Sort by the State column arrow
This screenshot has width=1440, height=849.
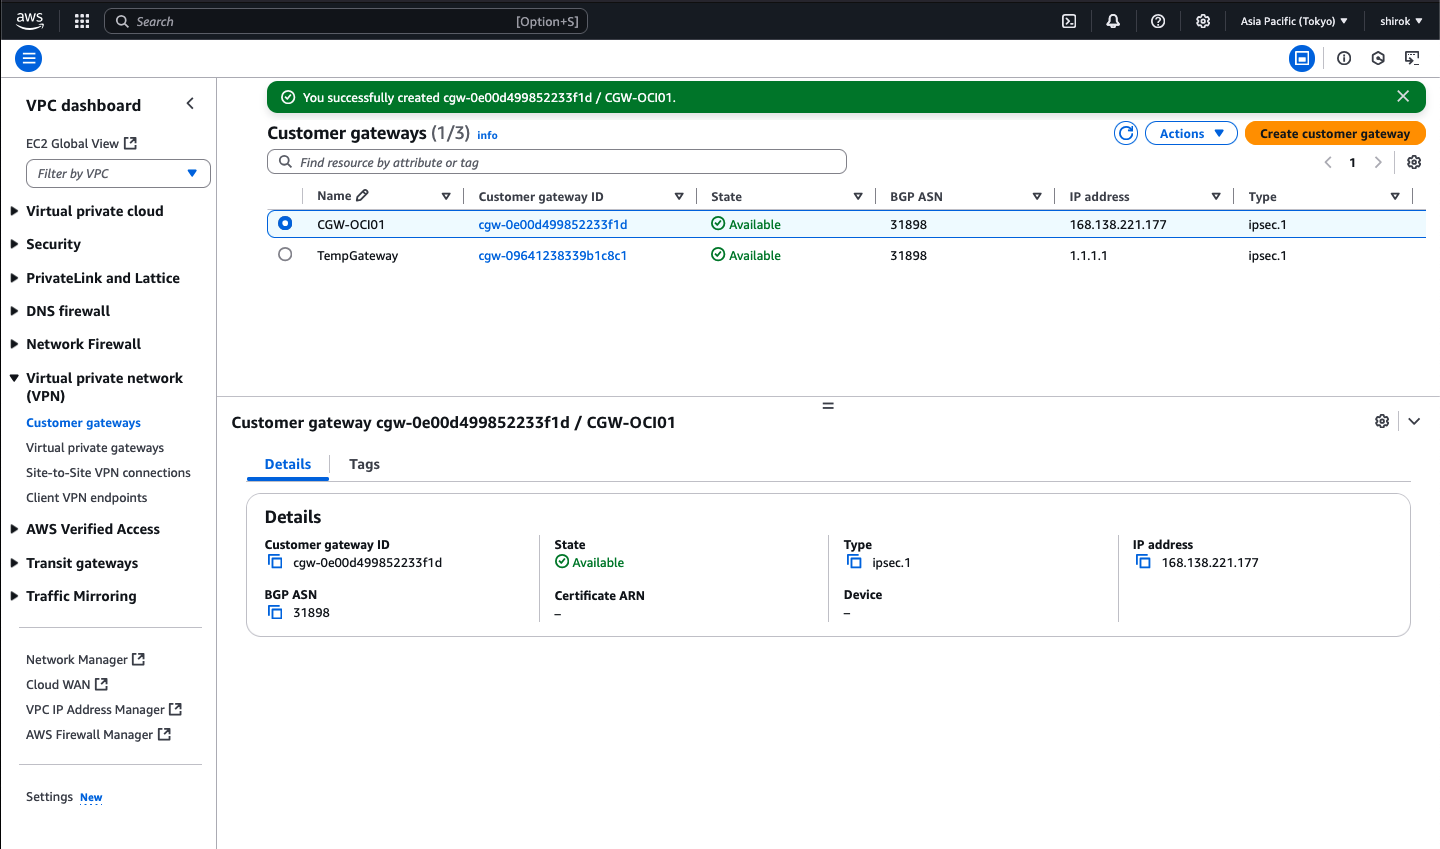coord(858,196)
